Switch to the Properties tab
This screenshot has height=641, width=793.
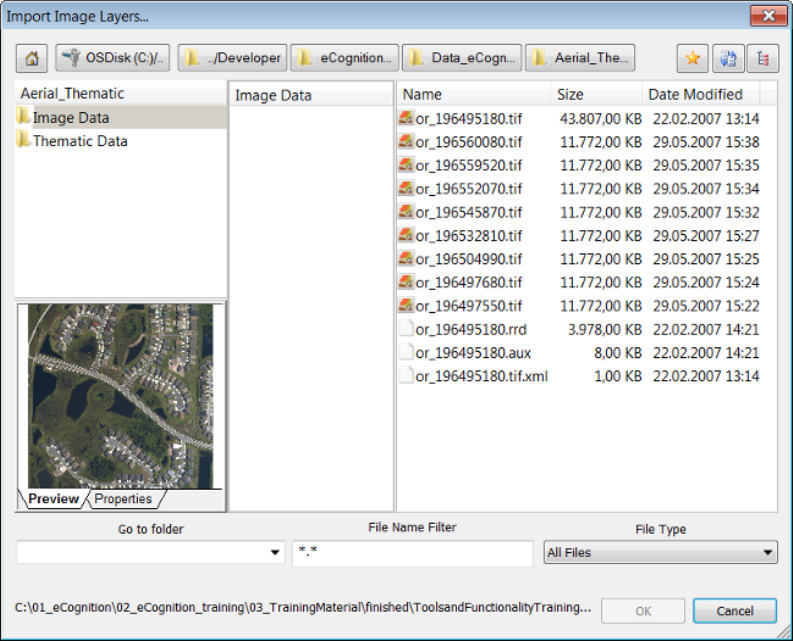(124, 499)
